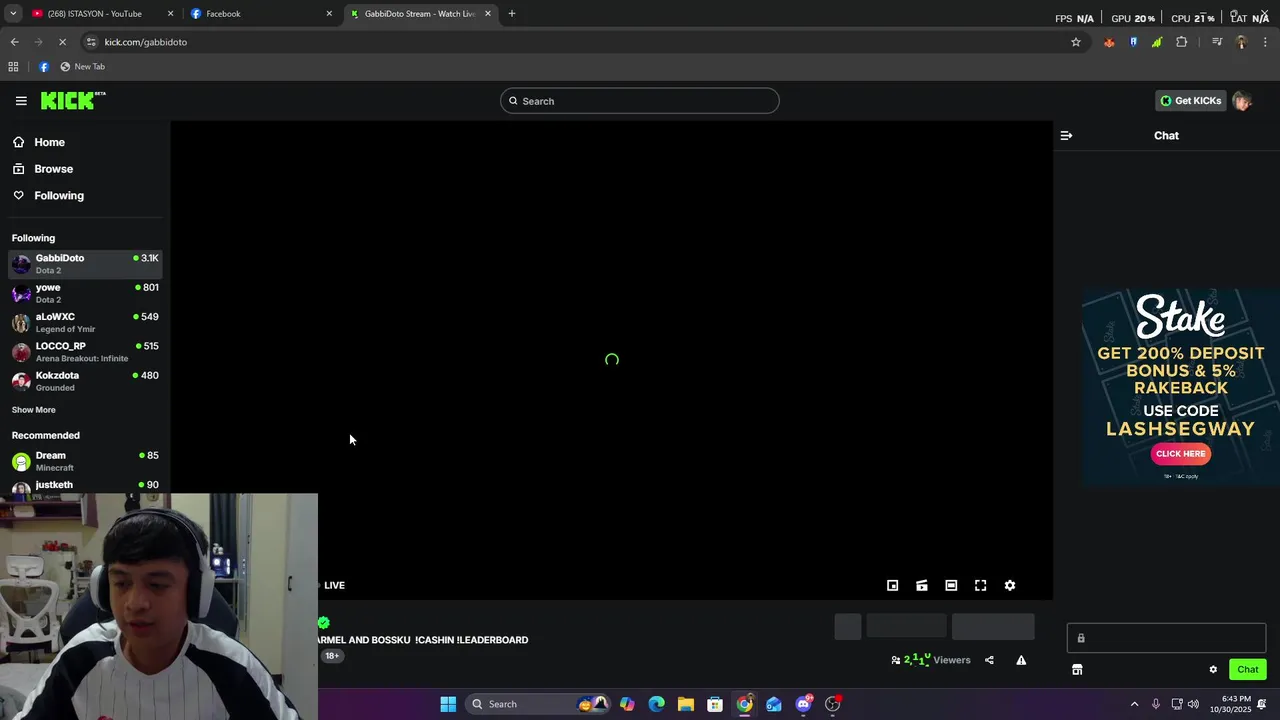Open the MetaMask fox extension
The image size is (1280, 720).
pyautogui.click(x=1109, y=42)
